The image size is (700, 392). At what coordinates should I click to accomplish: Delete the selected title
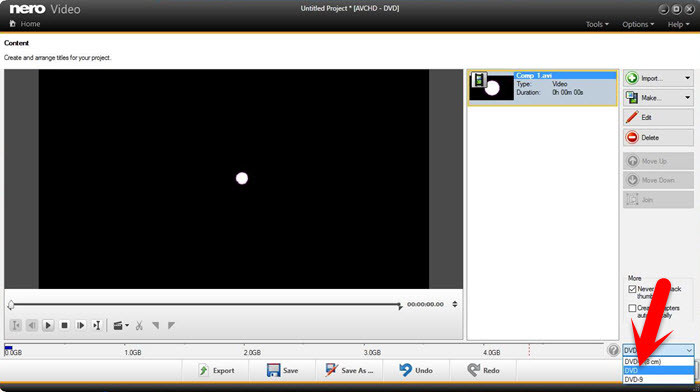tap(658, 138)
